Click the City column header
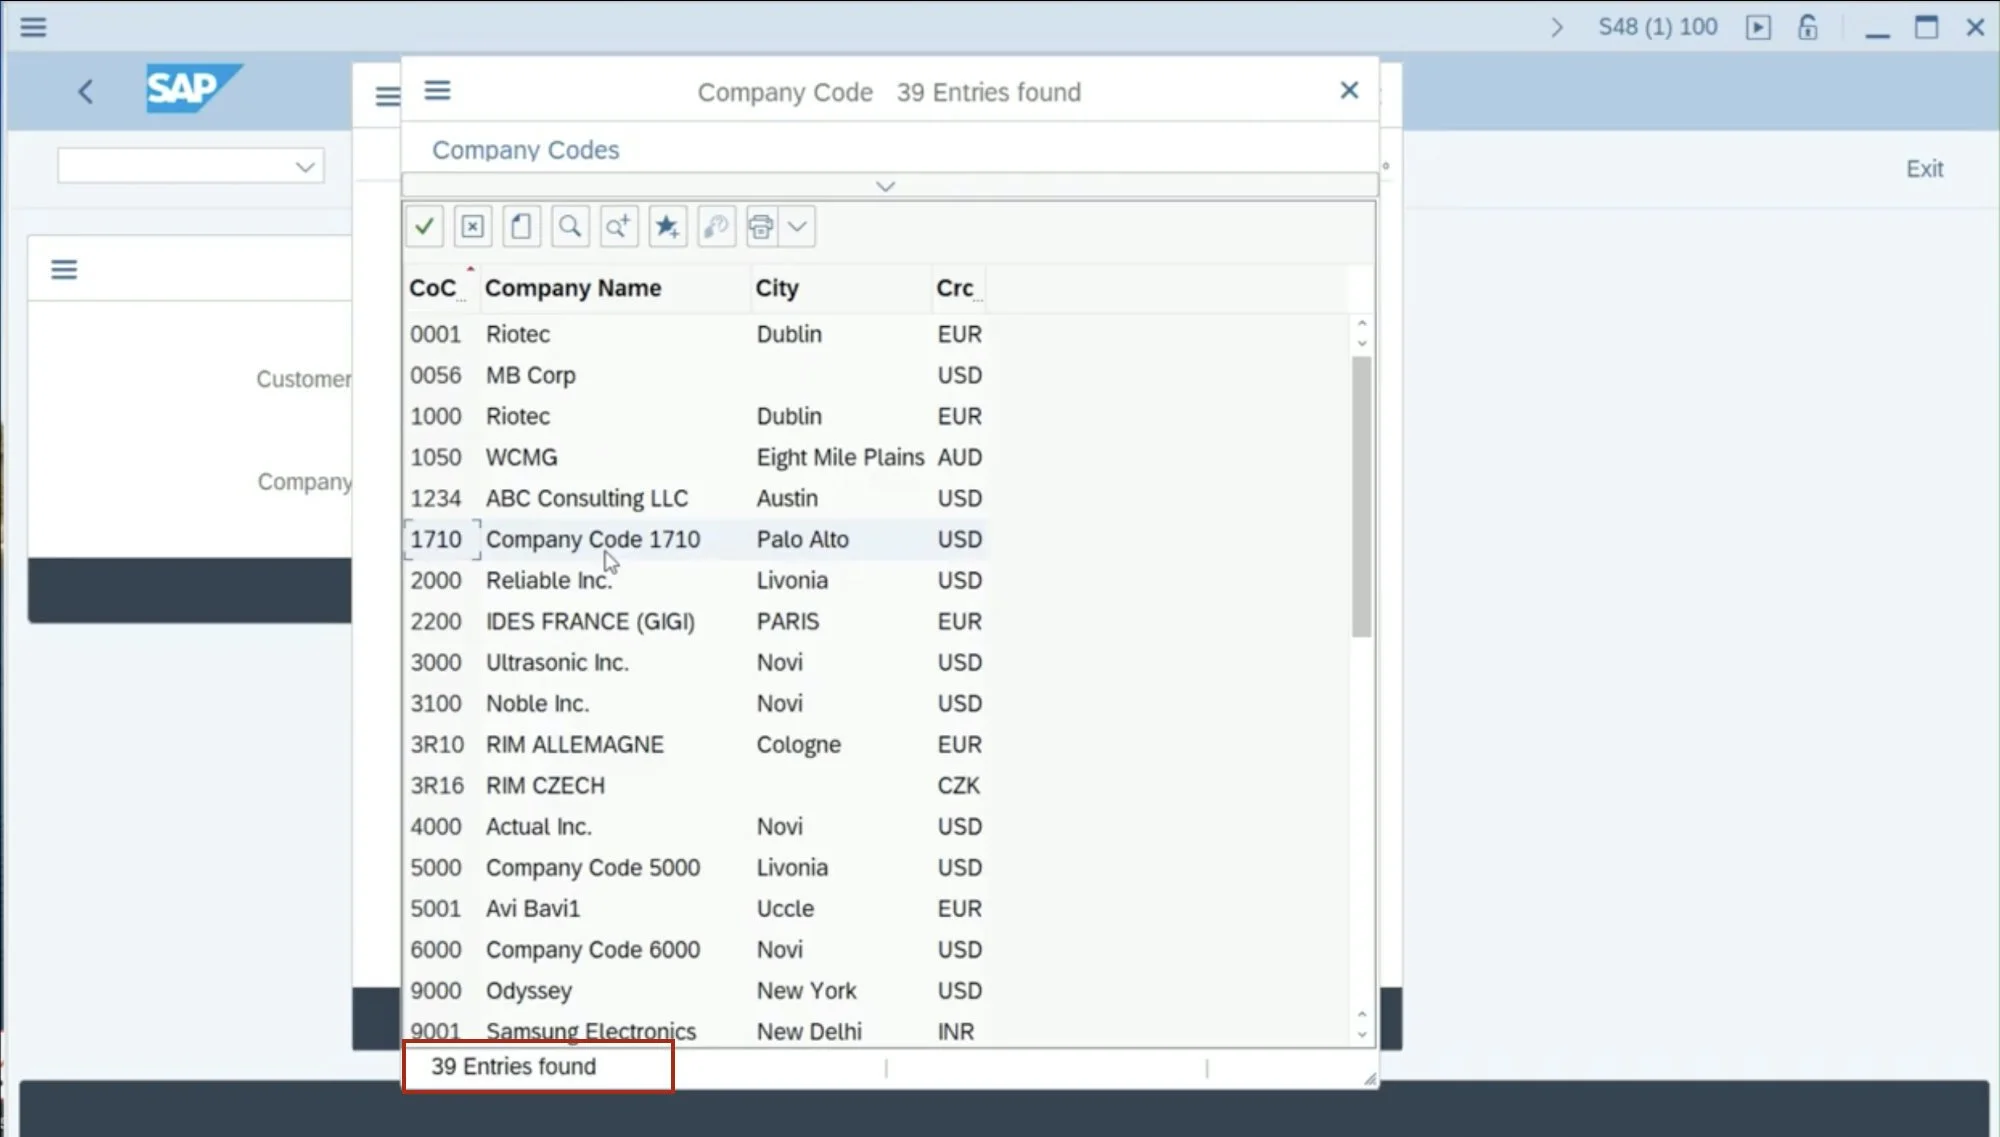Viewport: 2000px width, 1137px height. click(777, 288)
